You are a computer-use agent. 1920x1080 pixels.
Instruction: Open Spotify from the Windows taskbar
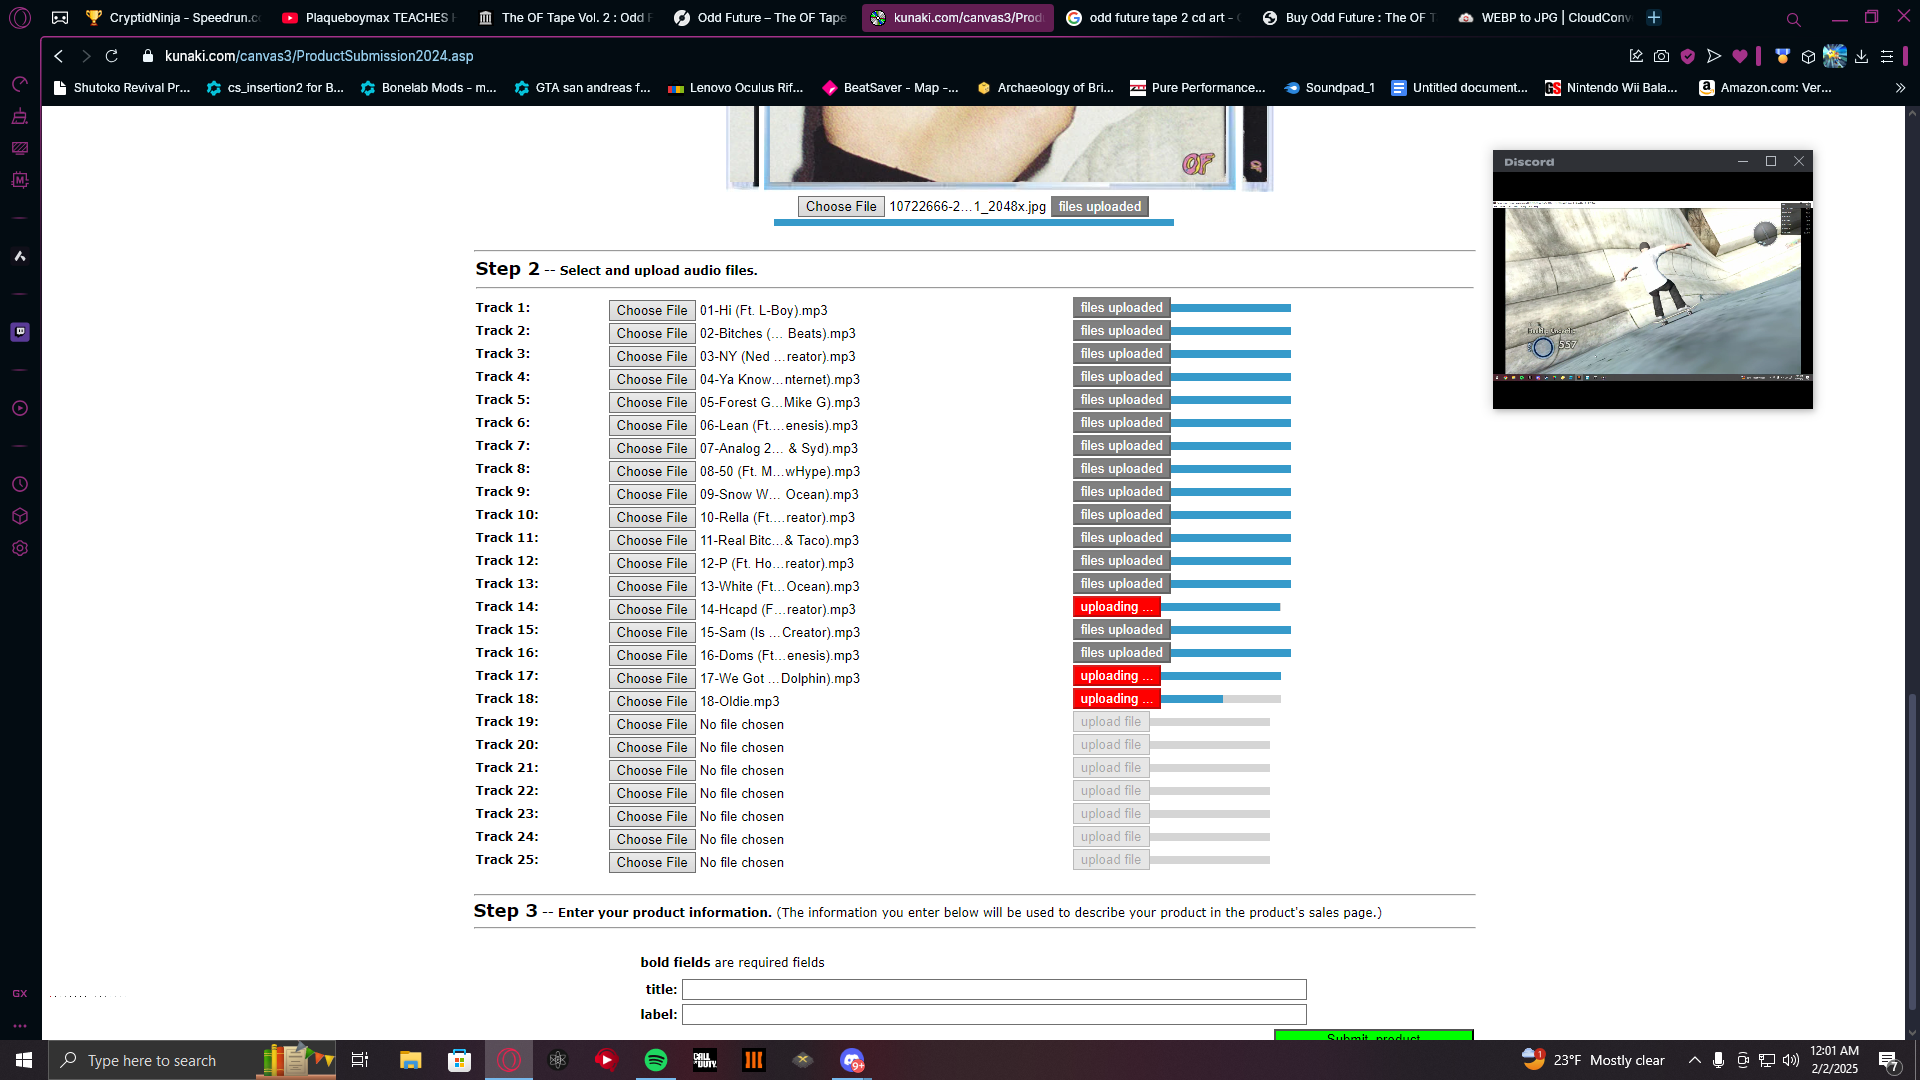[x=656, y=1060]
